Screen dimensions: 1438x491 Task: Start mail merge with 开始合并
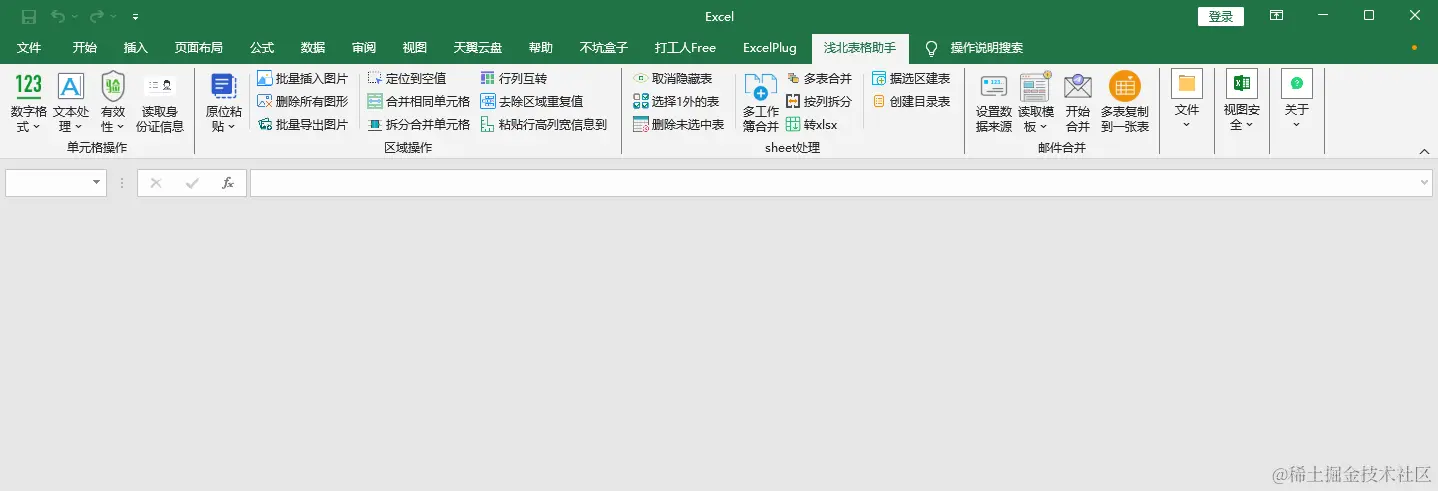pos(1077,103)
